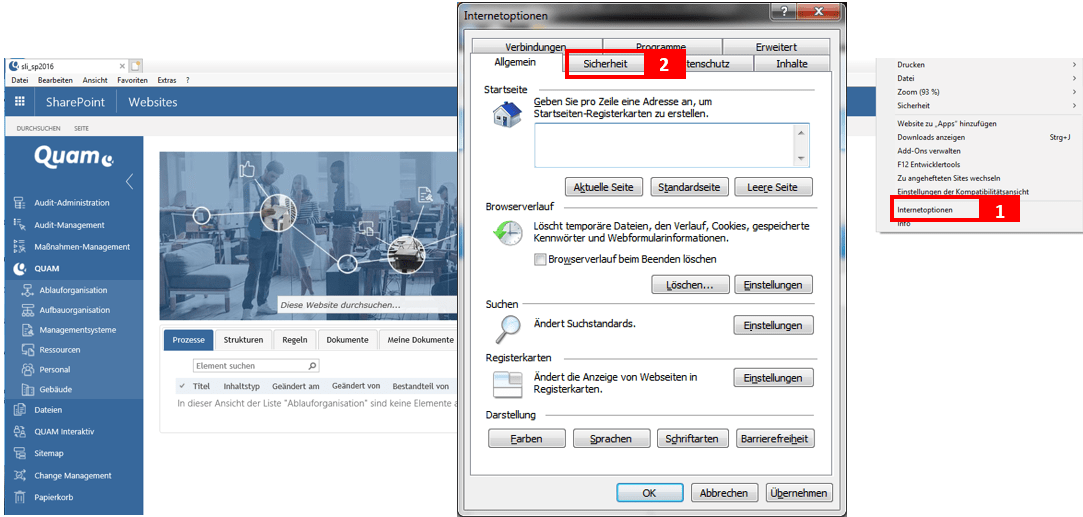
Task: Select the Dokumente tab
Action: pyautogui.click(x=347, y=340)
